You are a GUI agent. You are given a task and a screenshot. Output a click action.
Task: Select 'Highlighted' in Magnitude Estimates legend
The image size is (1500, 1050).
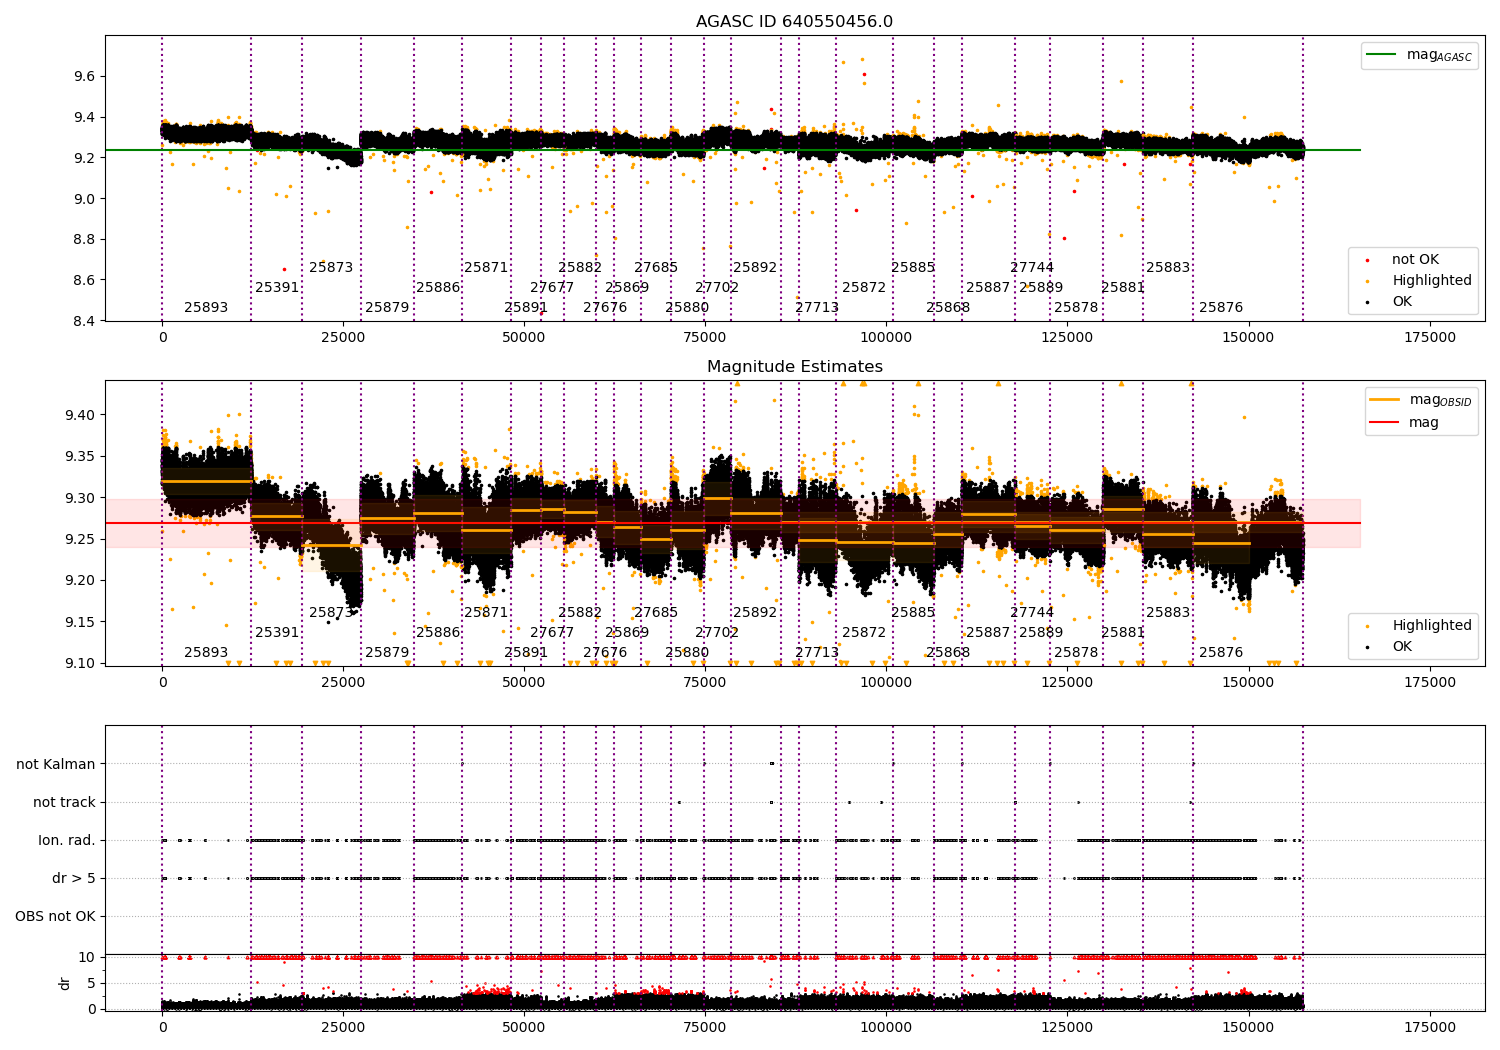[1432, 626]
